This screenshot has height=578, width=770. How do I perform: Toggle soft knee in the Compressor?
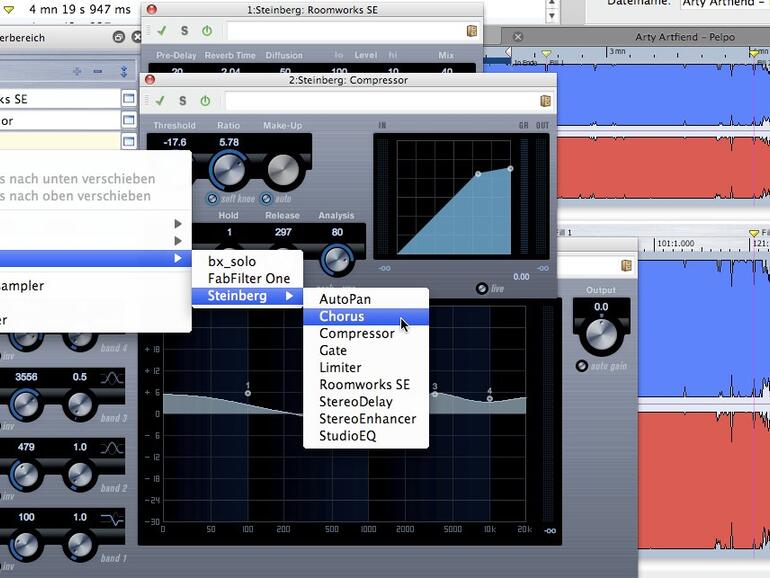(x=212, y=198)
